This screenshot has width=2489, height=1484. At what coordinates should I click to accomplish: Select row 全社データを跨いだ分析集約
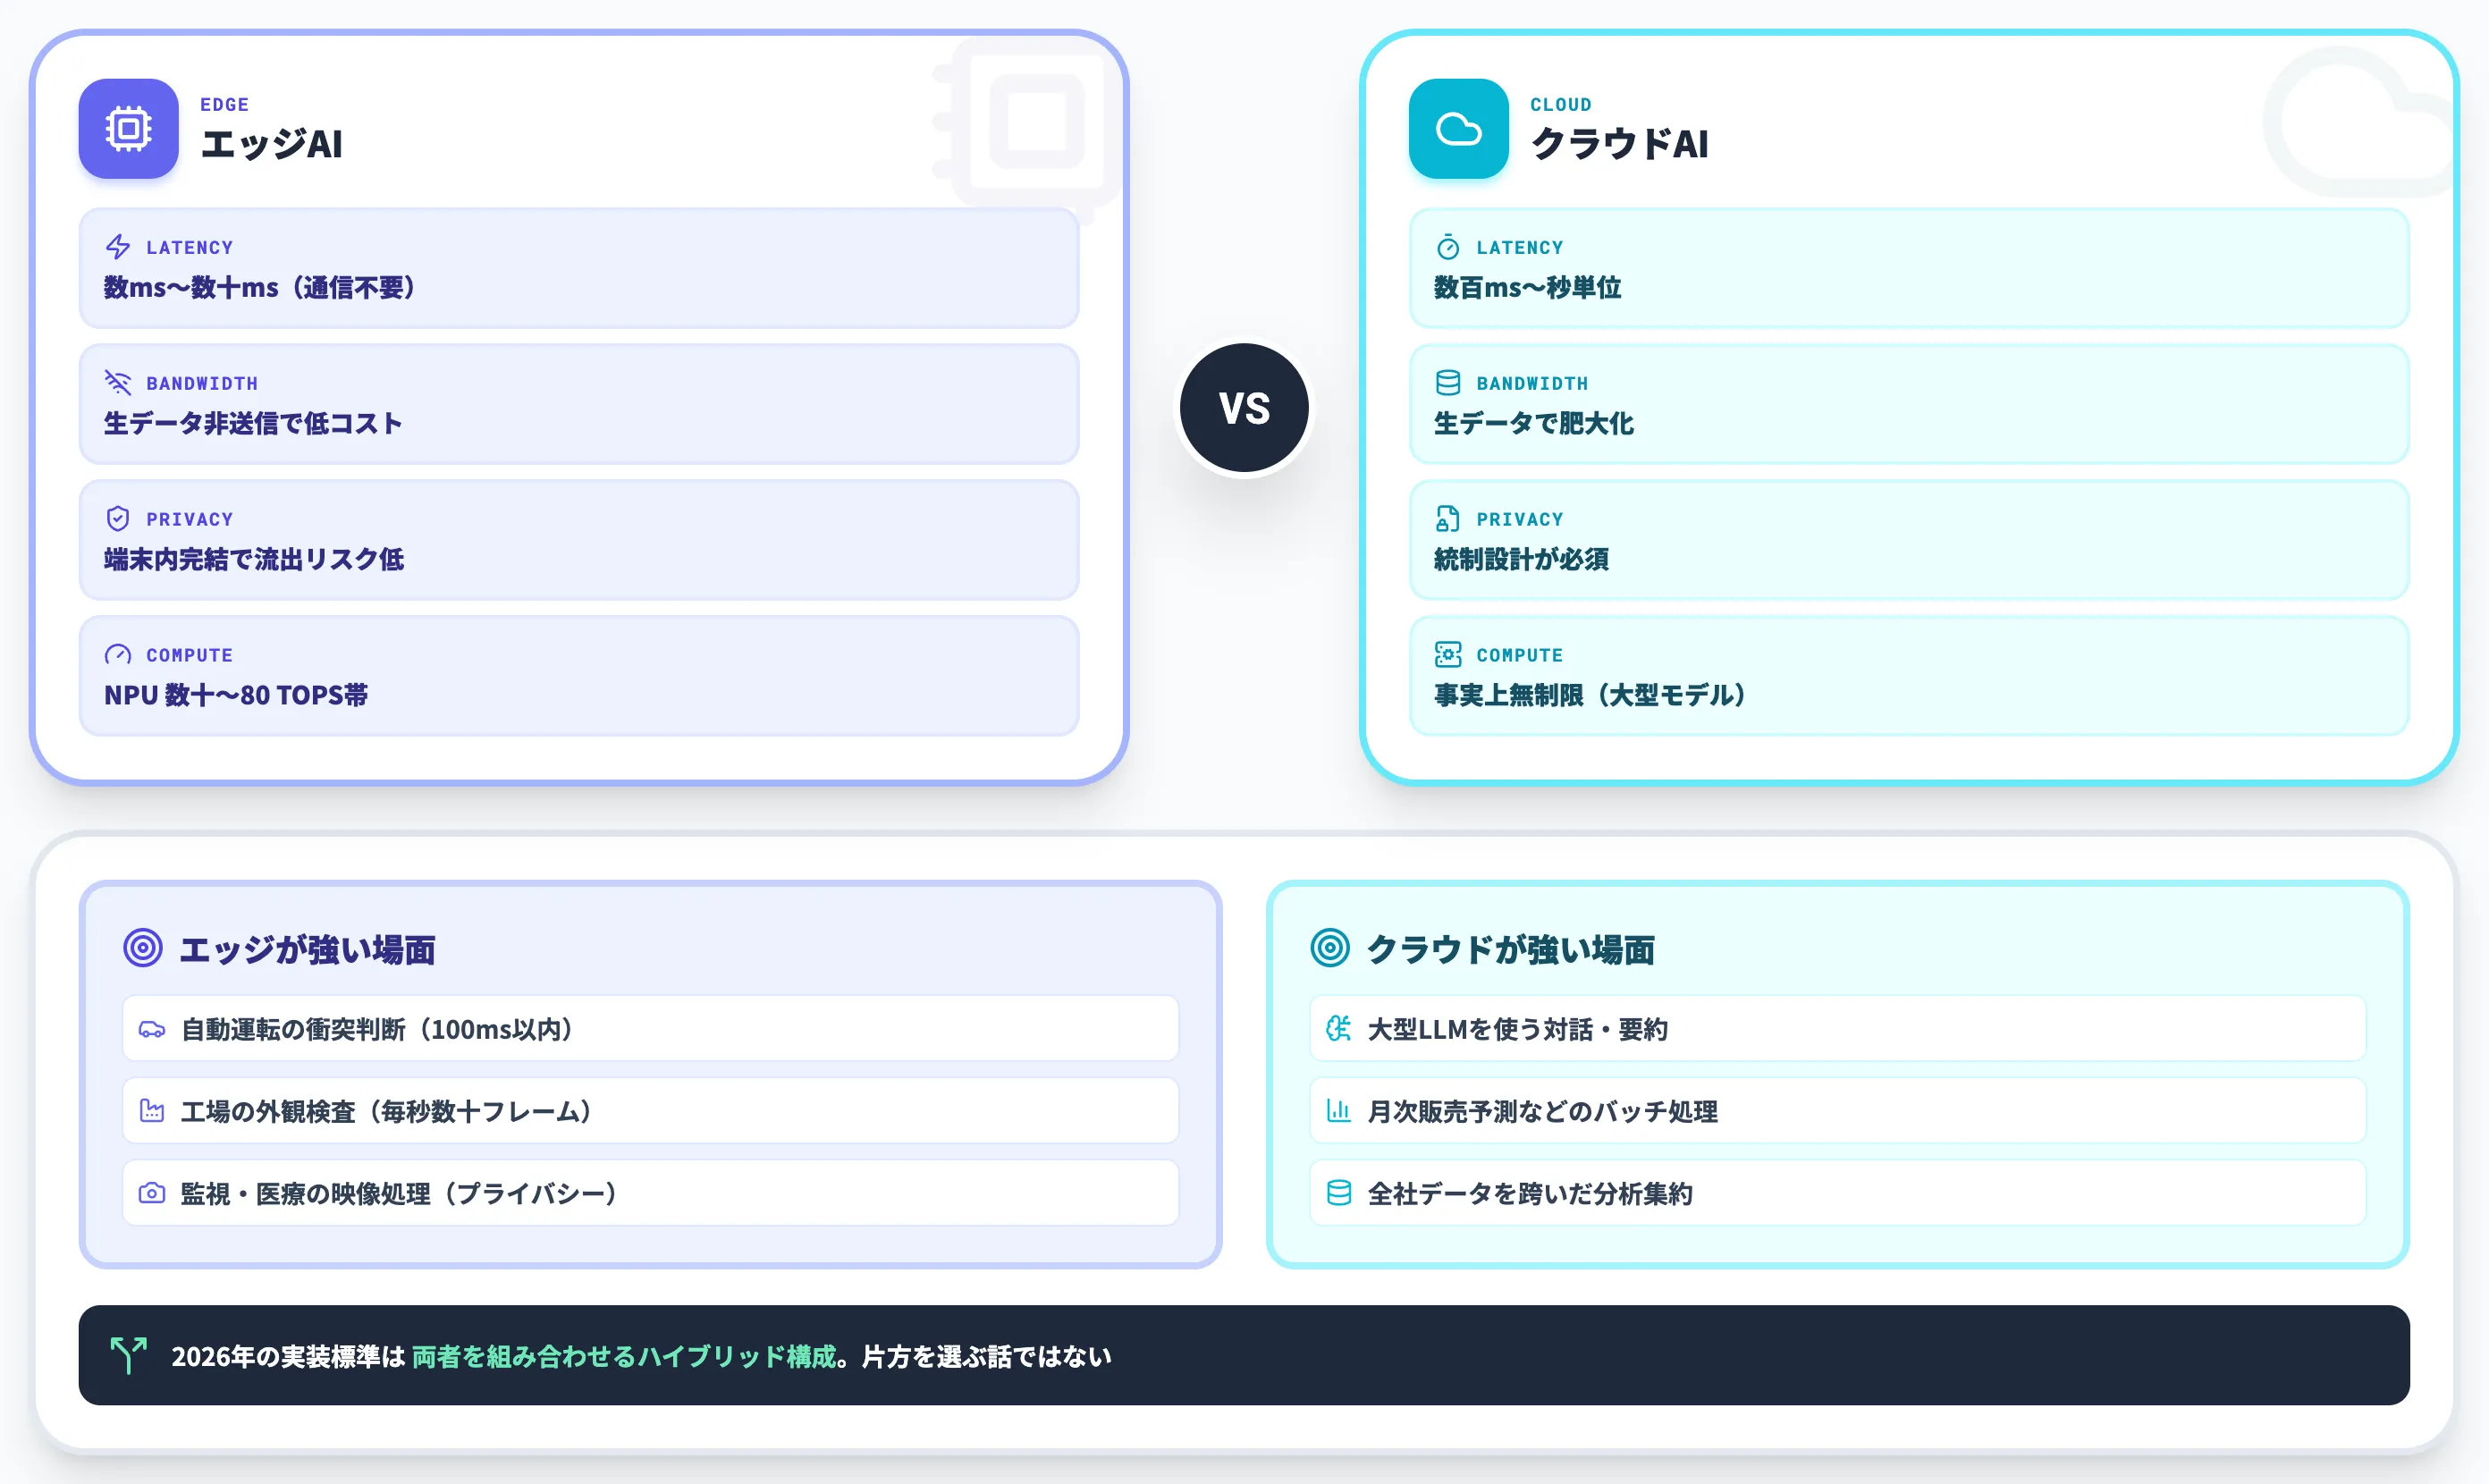(x=1838, y=1193)
